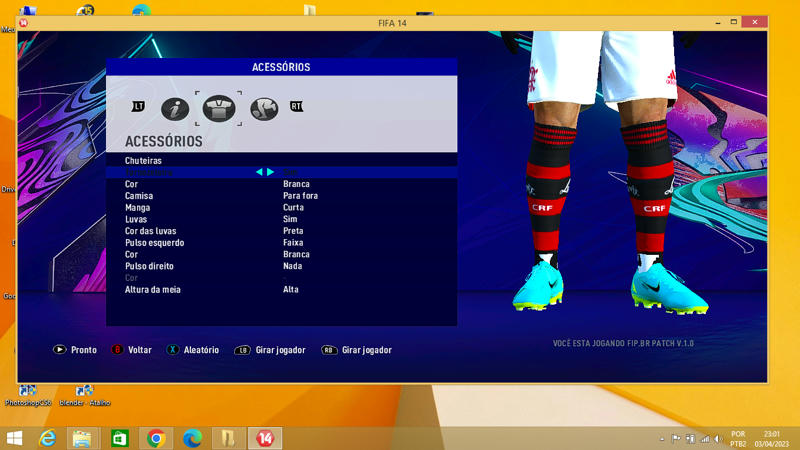The image size is (800, 450).
Task: Show hidden tray icons arrow
Action: [x=662, y=439]
